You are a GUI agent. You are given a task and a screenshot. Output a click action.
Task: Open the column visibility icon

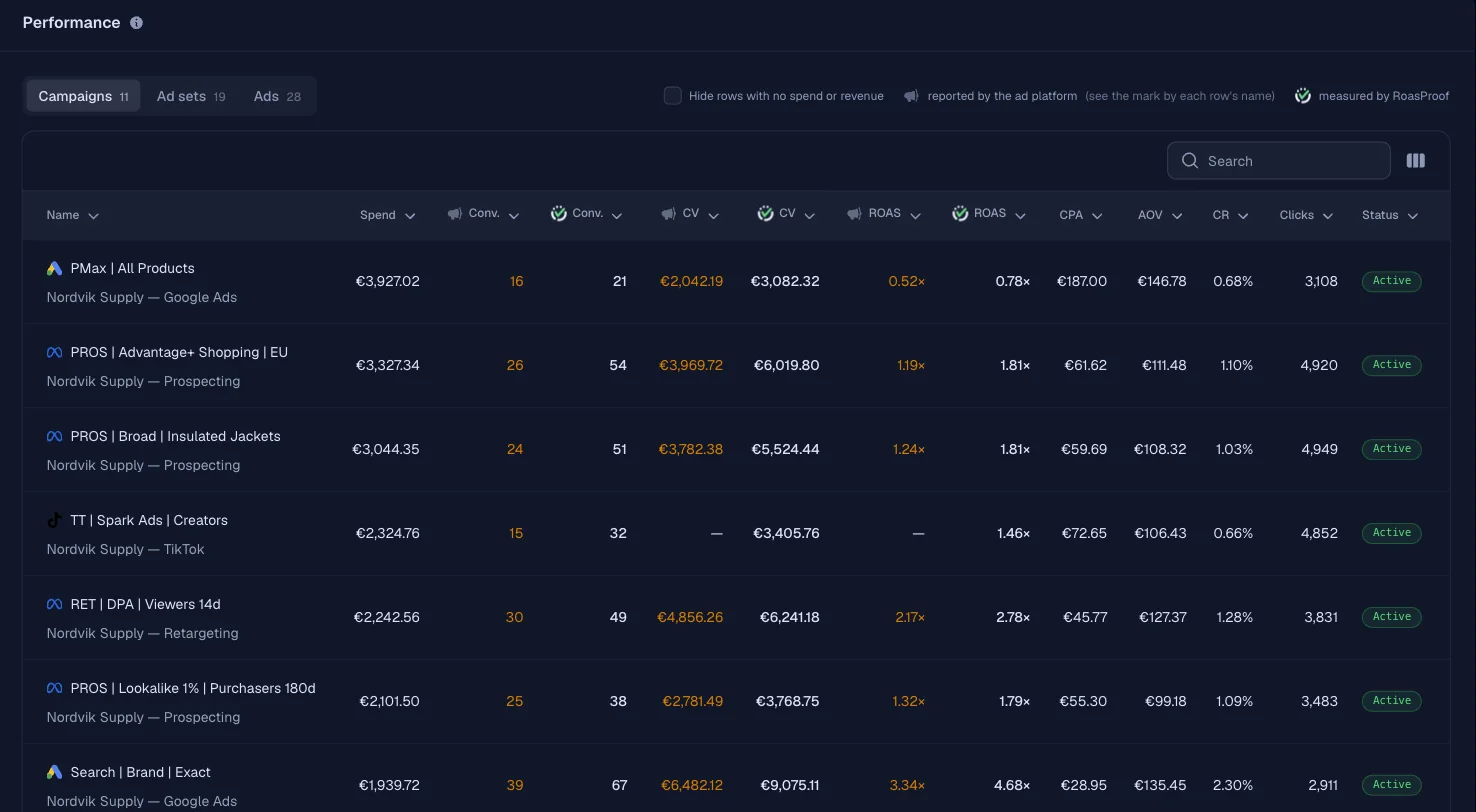[x=1415, y=161]
